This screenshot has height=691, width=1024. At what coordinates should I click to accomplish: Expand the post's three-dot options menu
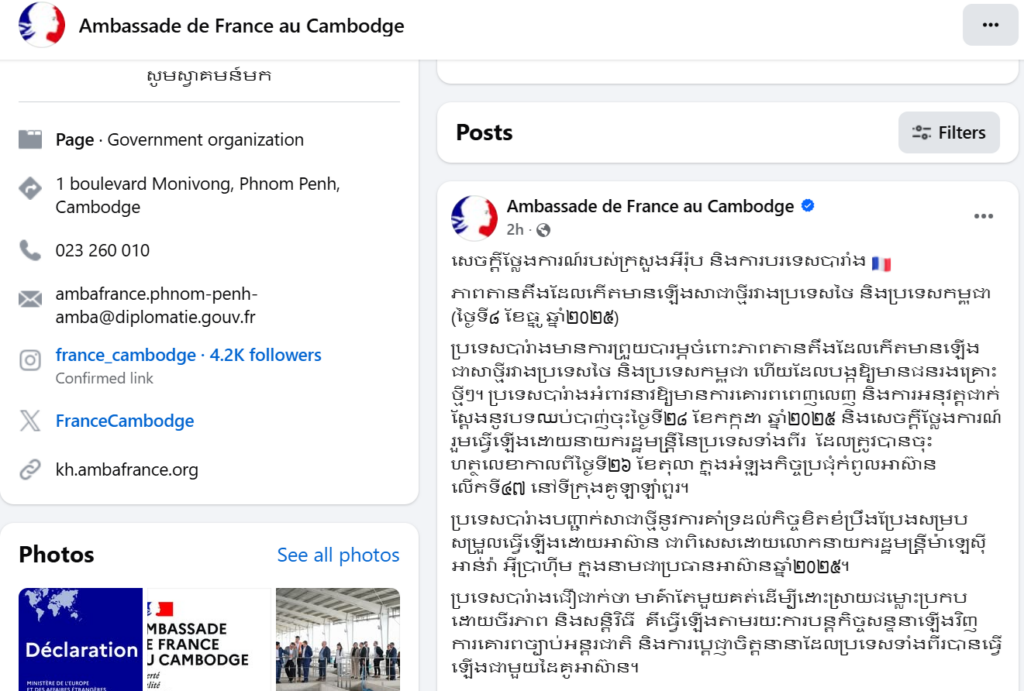983,216
